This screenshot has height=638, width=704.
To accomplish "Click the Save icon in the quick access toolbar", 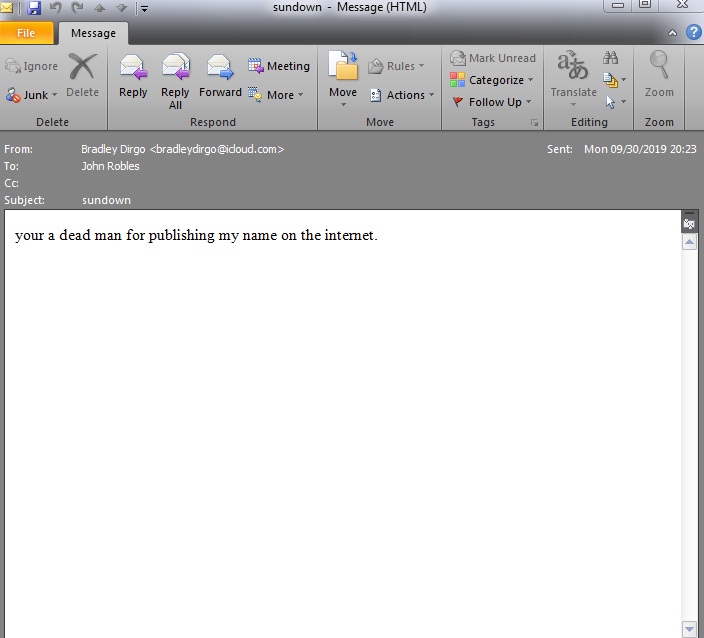I will (34, 8).
